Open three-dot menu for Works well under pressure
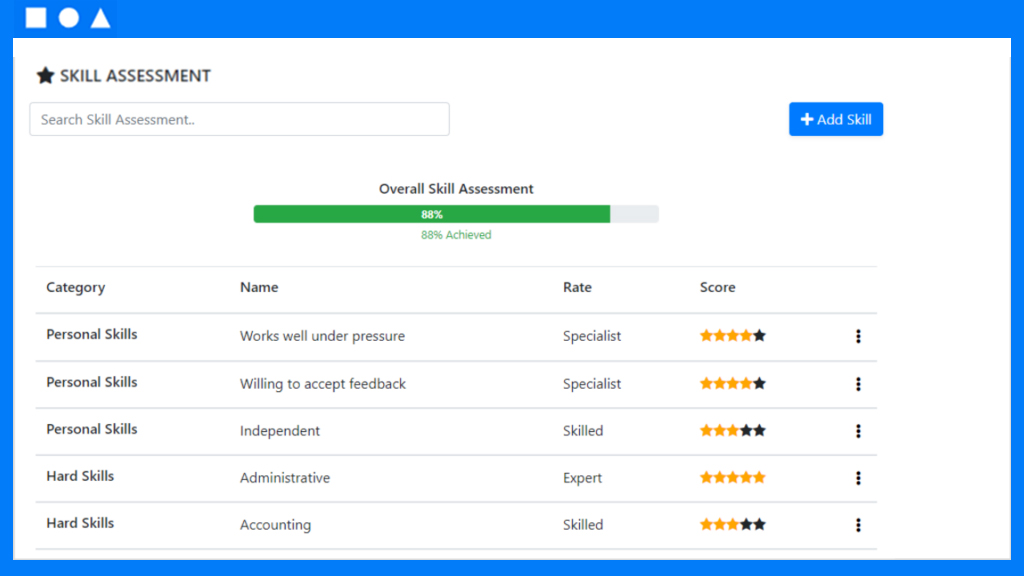Viewport: 1024px width, 576px height. click(x=858, y=336)
